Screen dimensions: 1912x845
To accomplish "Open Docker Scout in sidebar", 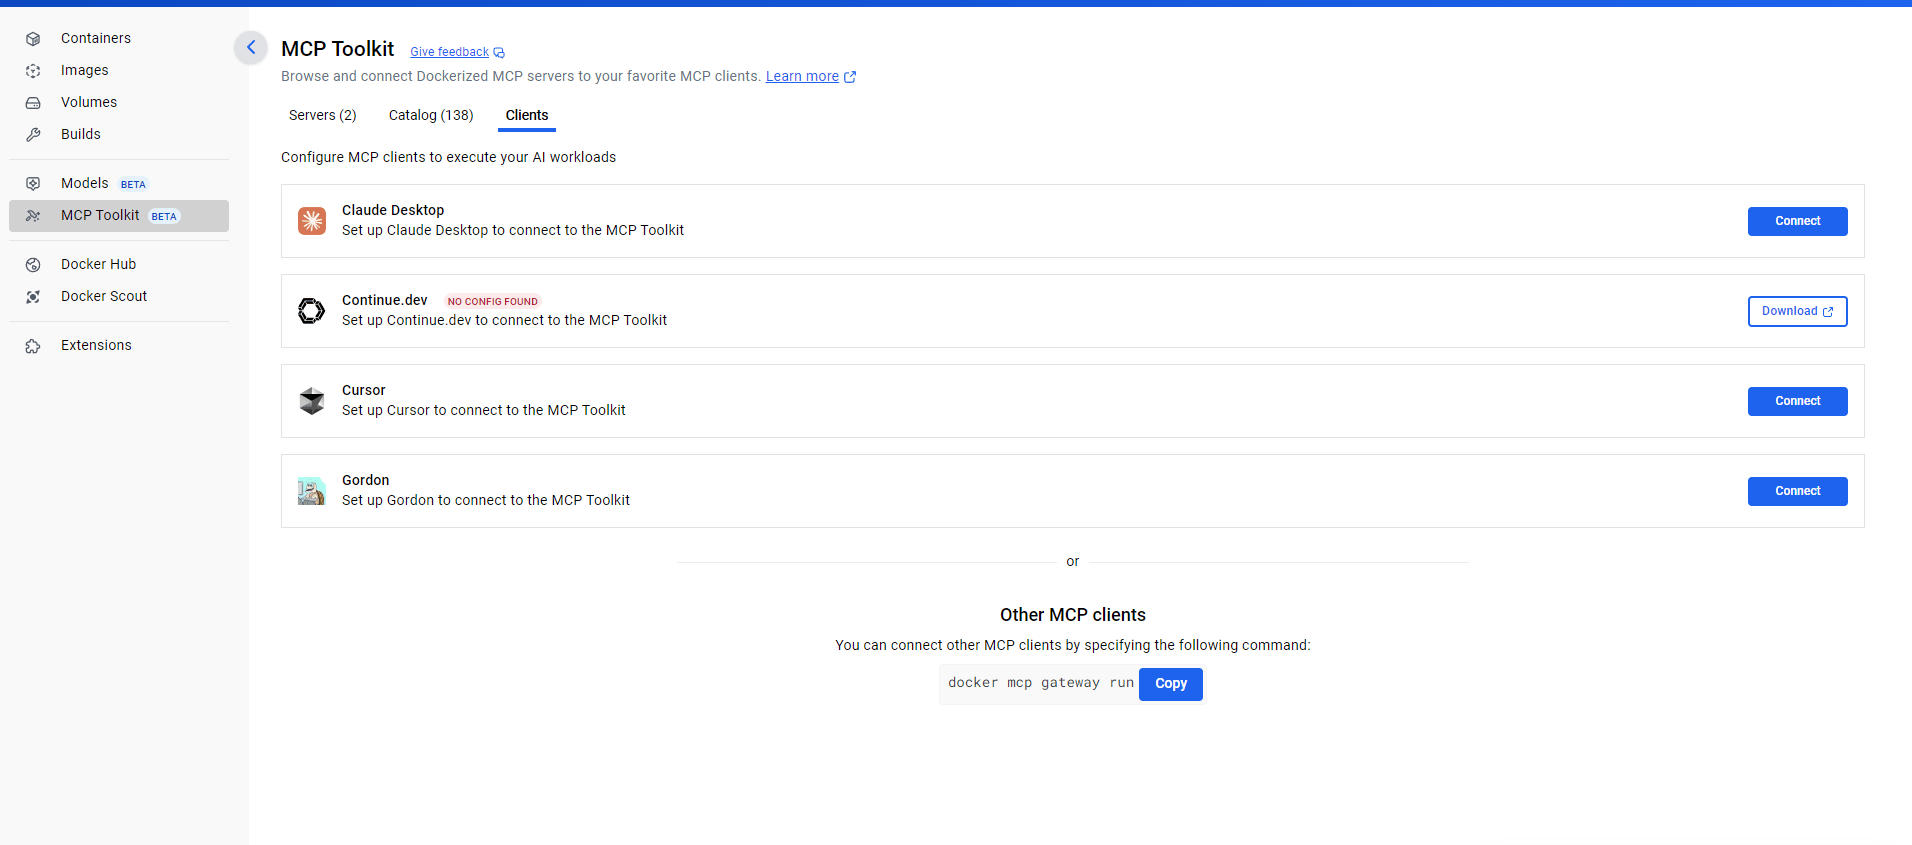I will click(x=104, y=296).
